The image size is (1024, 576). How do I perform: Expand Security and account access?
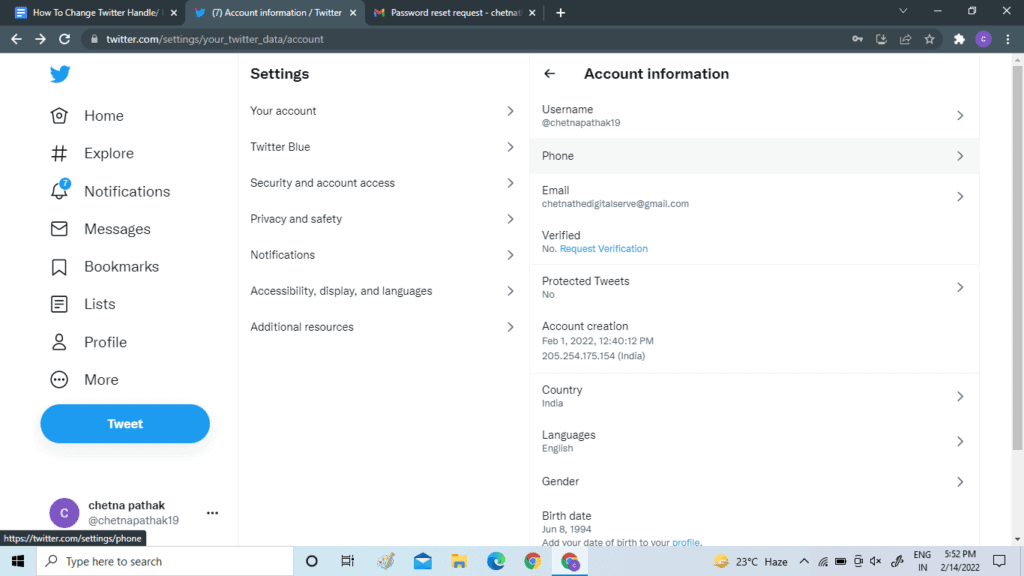click(x=383, y=183)
